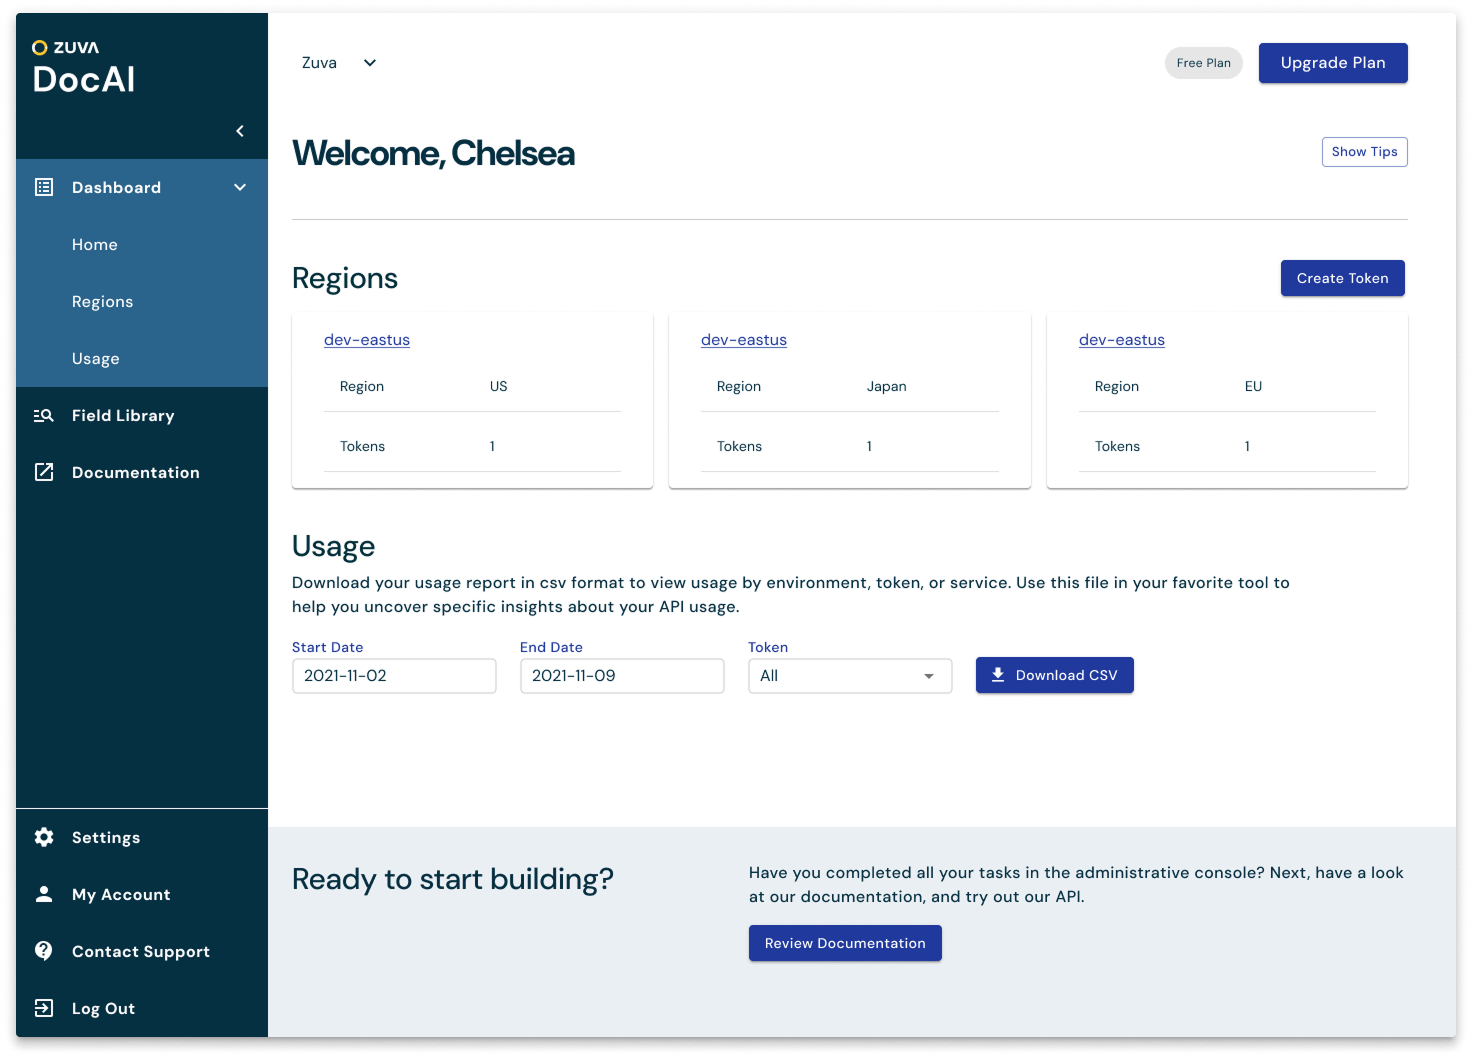Click the Dashboard list icon in sidebar

(44, 187)
